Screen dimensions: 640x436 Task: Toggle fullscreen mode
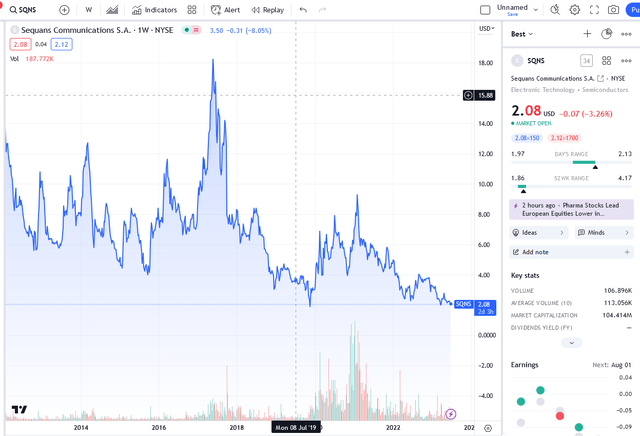click(594, 10)
